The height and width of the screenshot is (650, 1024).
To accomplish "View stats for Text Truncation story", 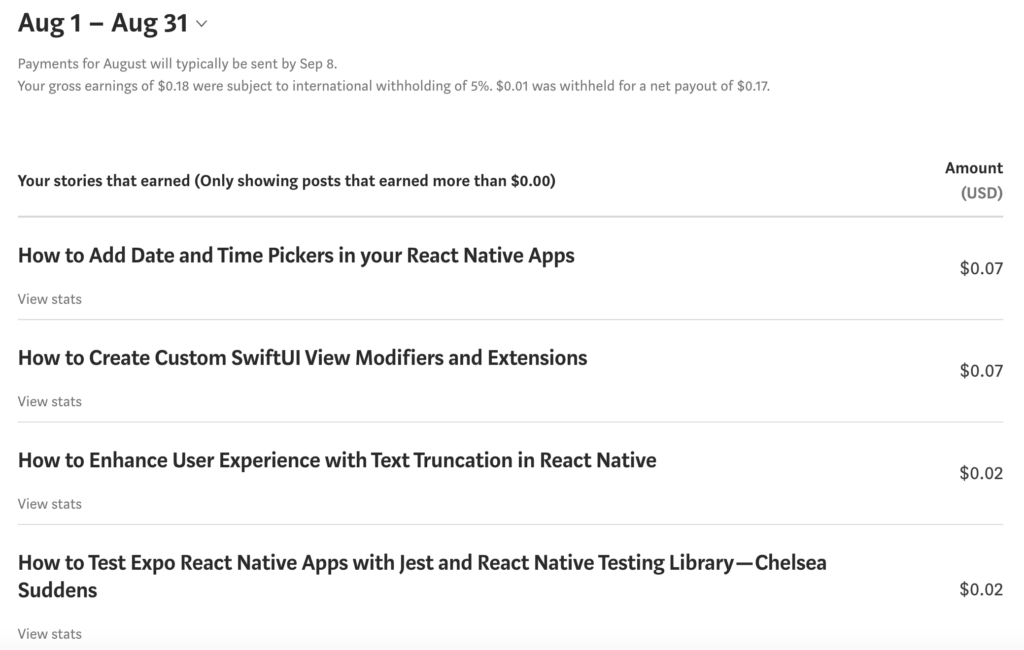I will point(50,504).
